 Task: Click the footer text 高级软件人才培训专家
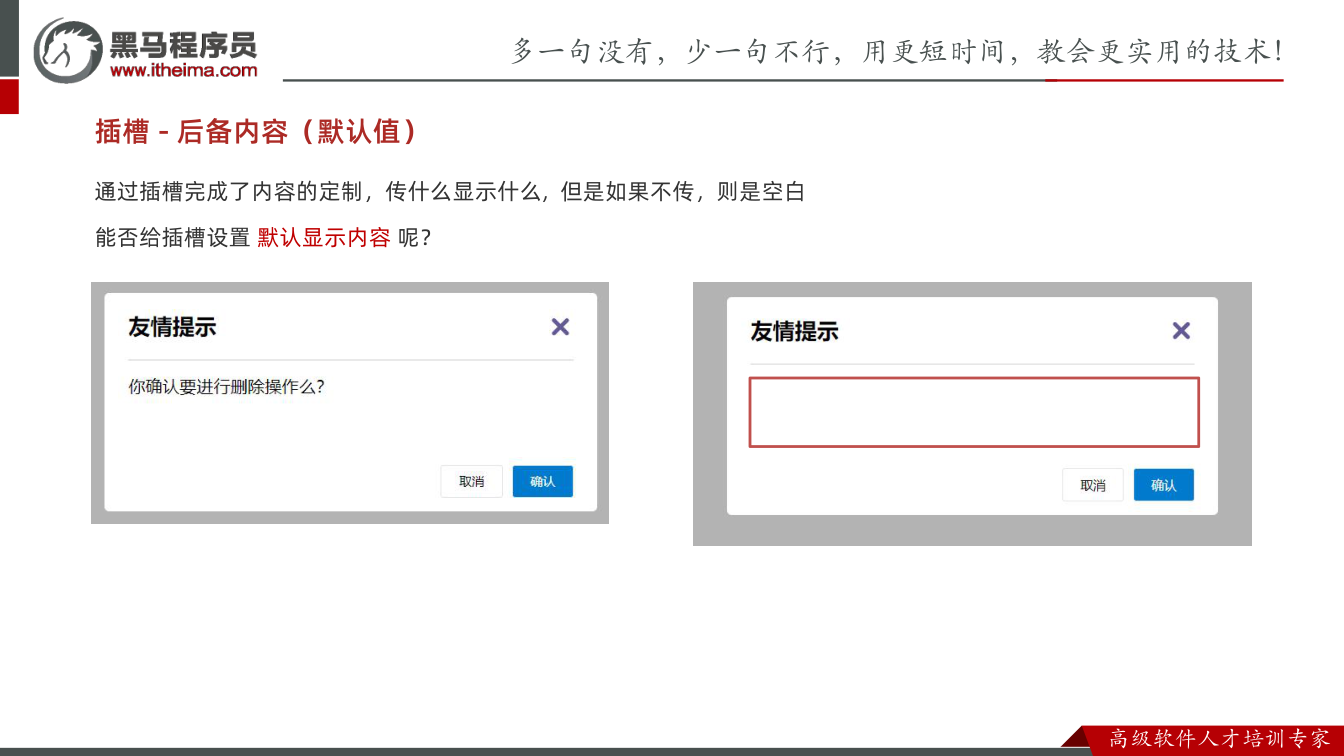coord(1220,739)
